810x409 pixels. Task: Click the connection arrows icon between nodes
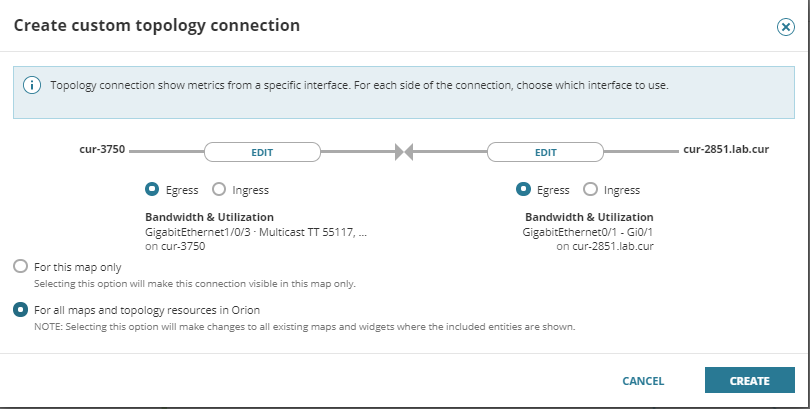tap(404, 152)
